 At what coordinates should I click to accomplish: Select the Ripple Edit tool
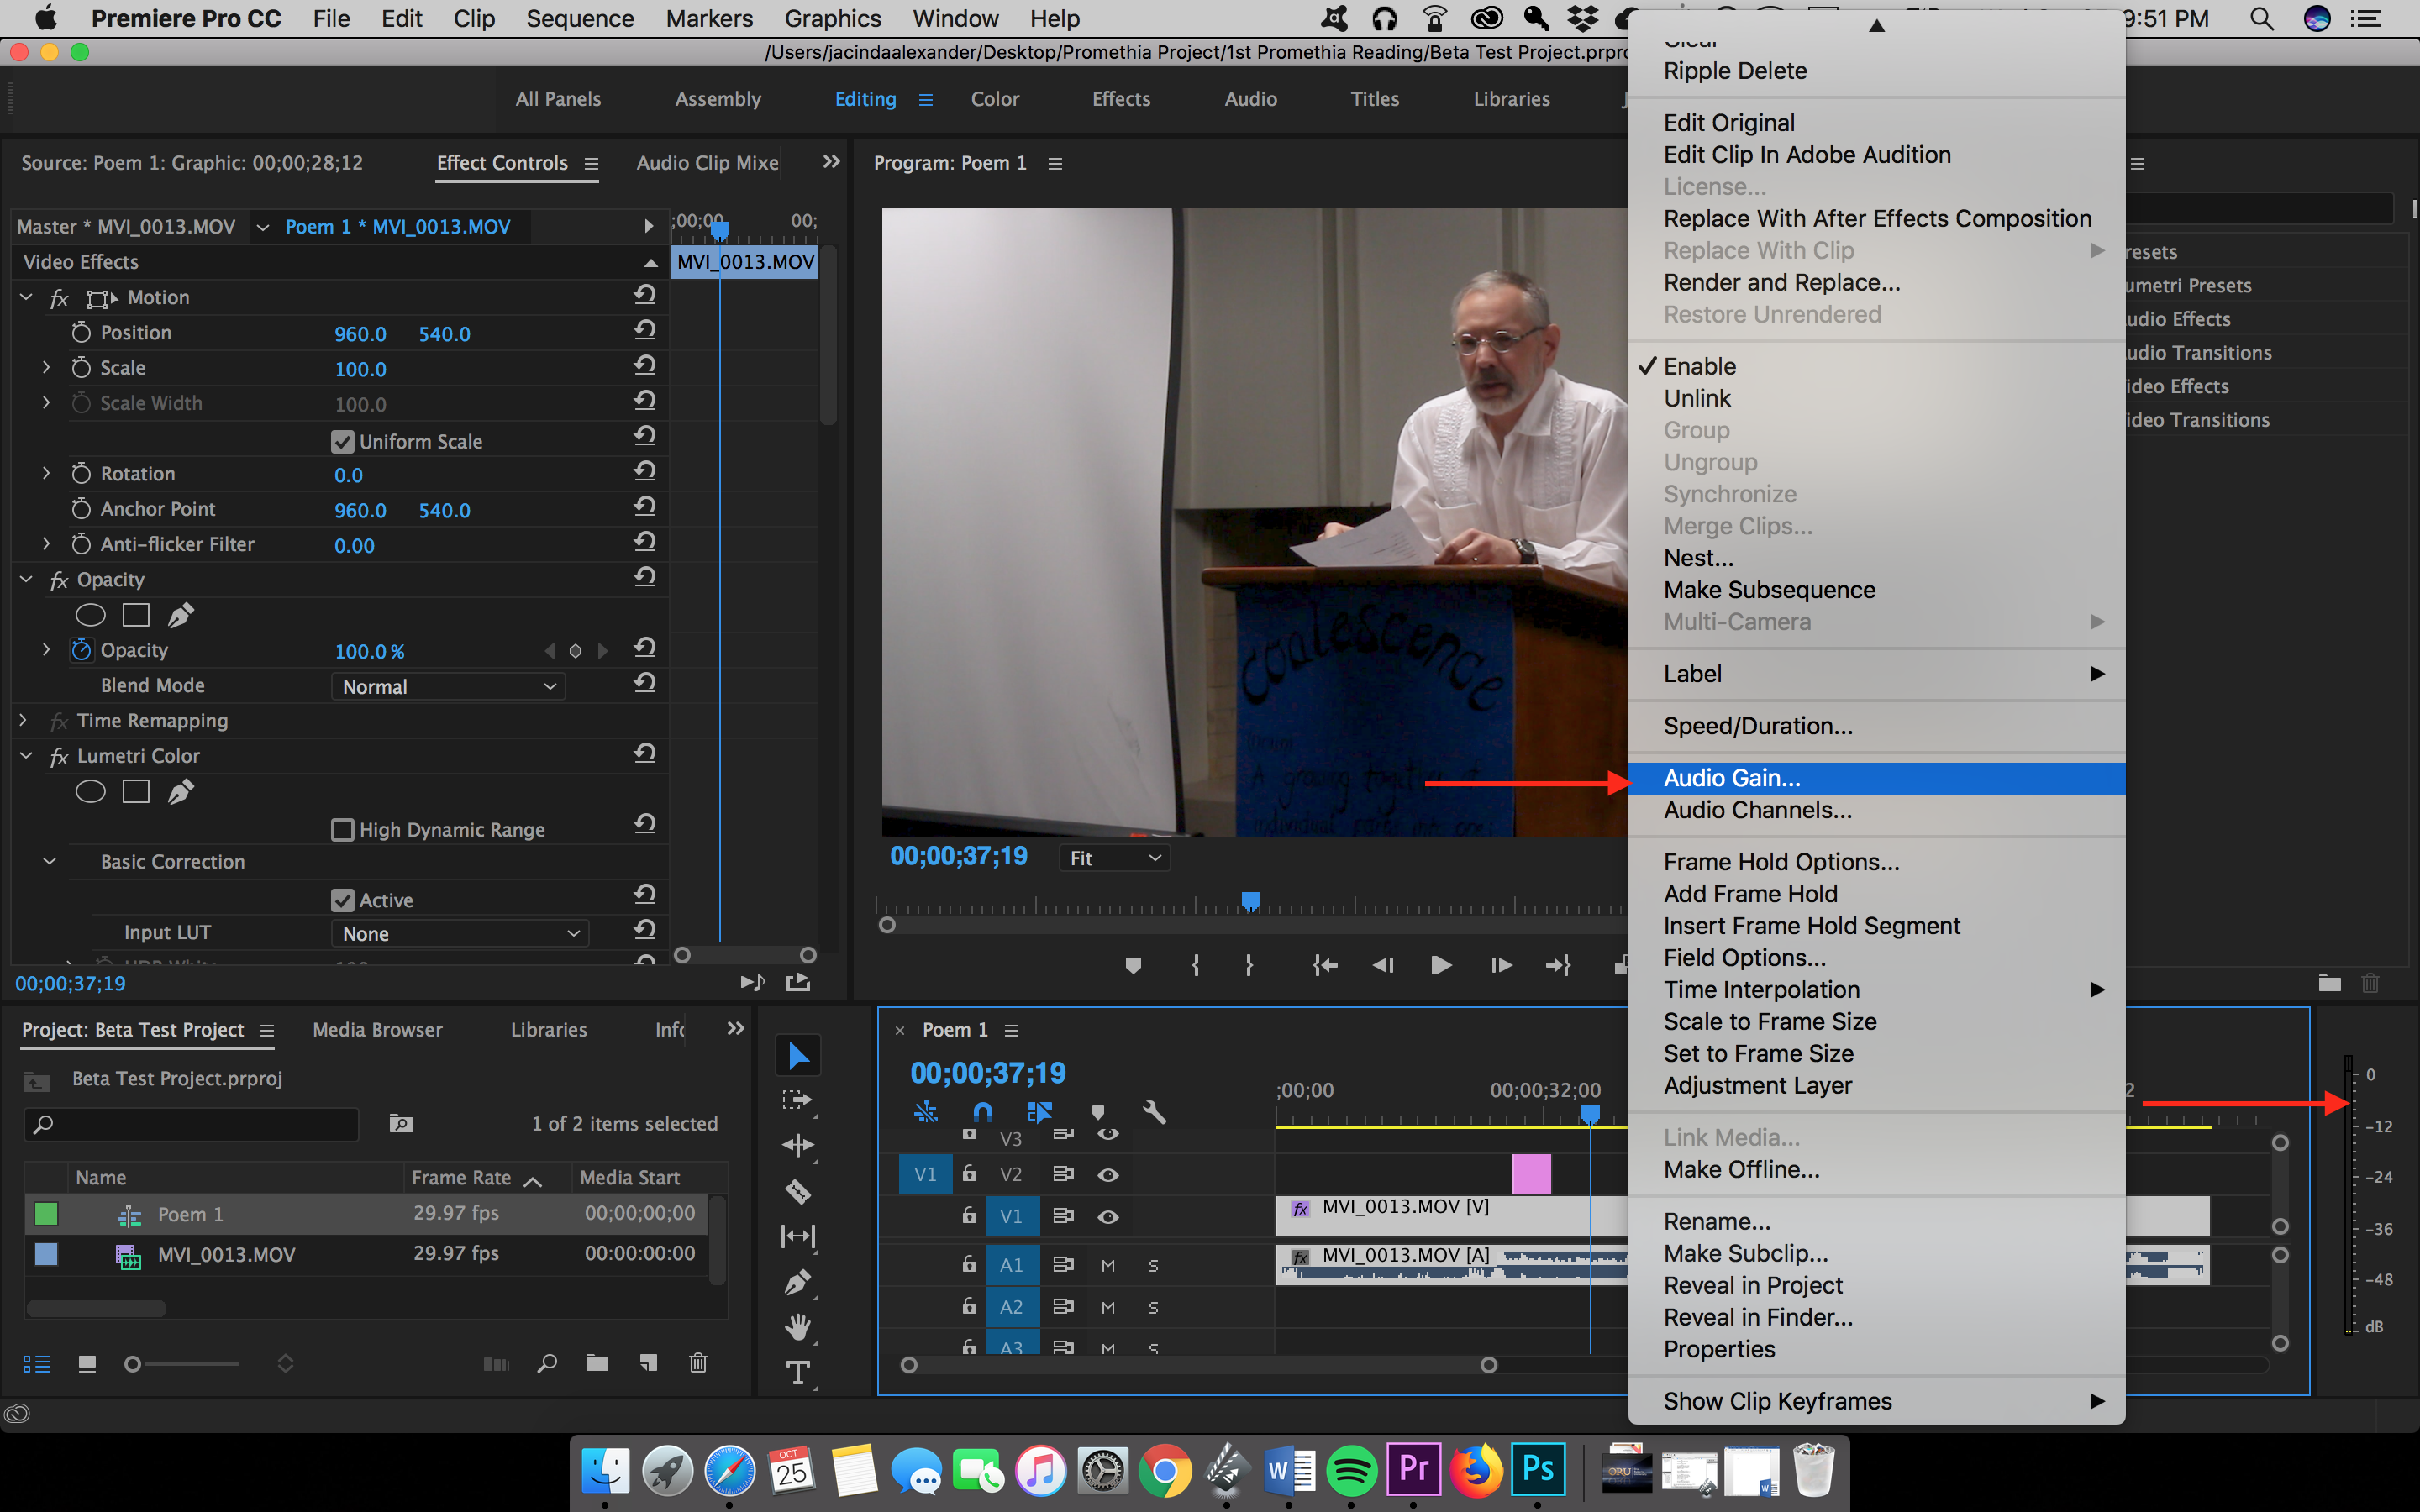coord(797,1145)
